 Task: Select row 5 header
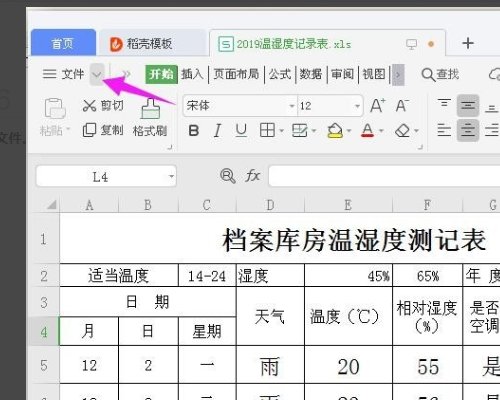click(x=45, y=365)
